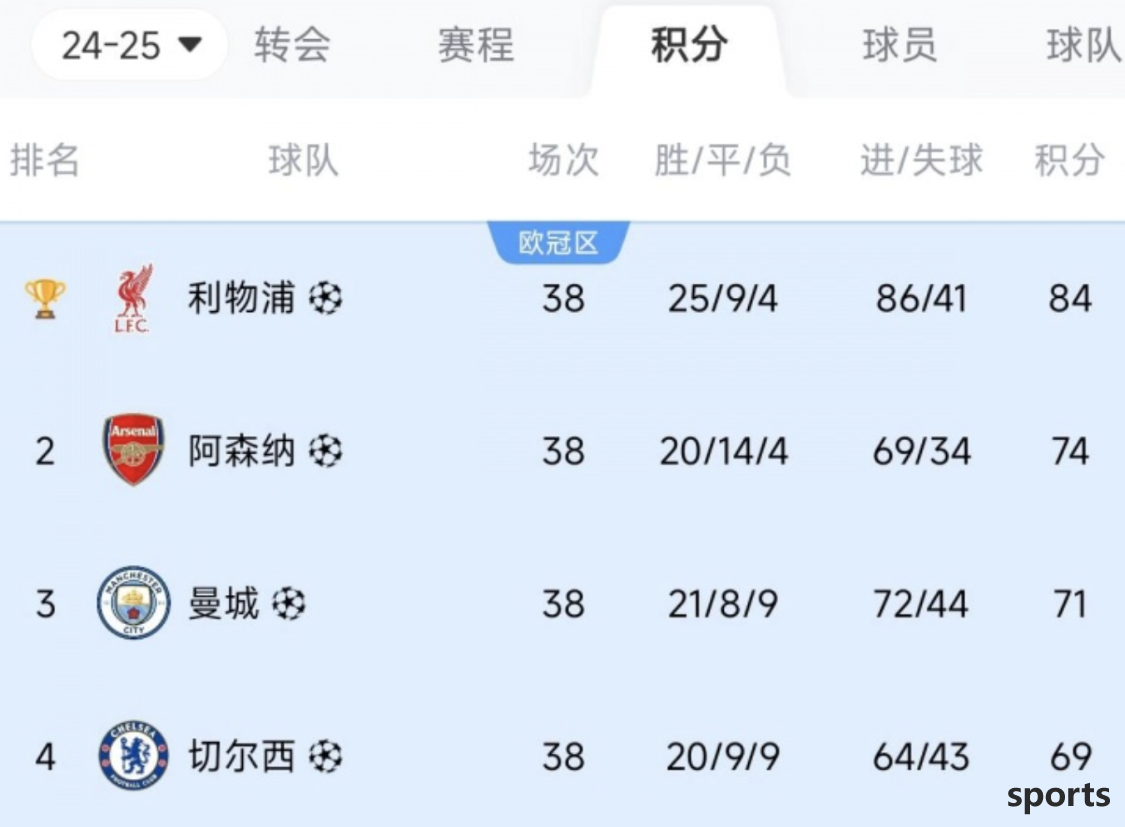This screenshot has width=1125, height=827.
Task: Open the 球员 tab
Action: point(900,45)
